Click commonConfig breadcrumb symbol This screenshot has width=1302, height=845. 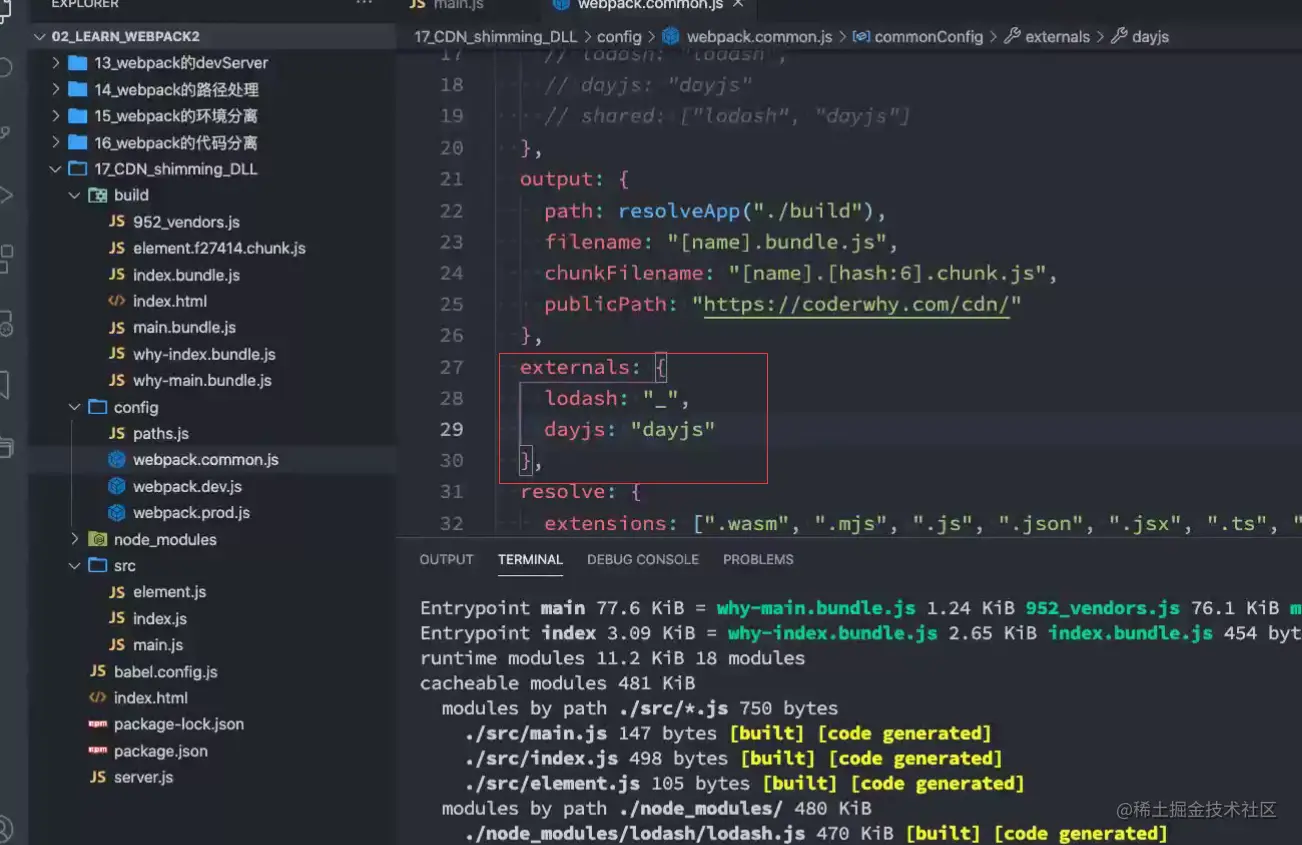coord(928,37)
